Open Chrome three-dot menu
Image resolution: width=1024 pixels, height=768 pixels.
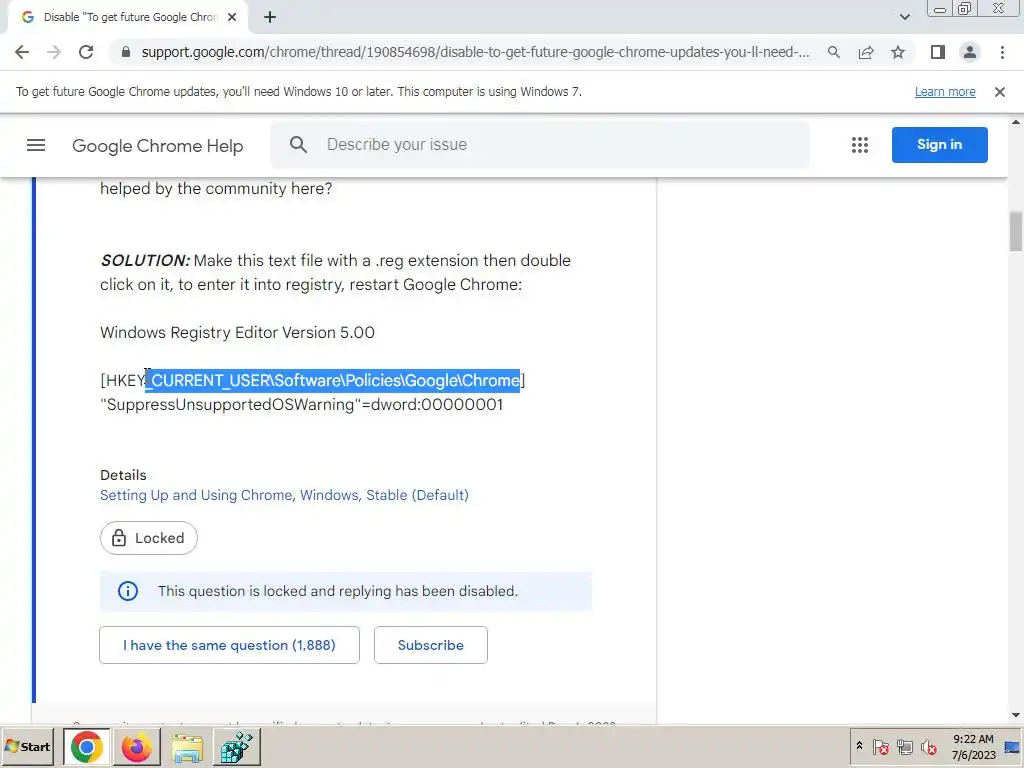1002,52
